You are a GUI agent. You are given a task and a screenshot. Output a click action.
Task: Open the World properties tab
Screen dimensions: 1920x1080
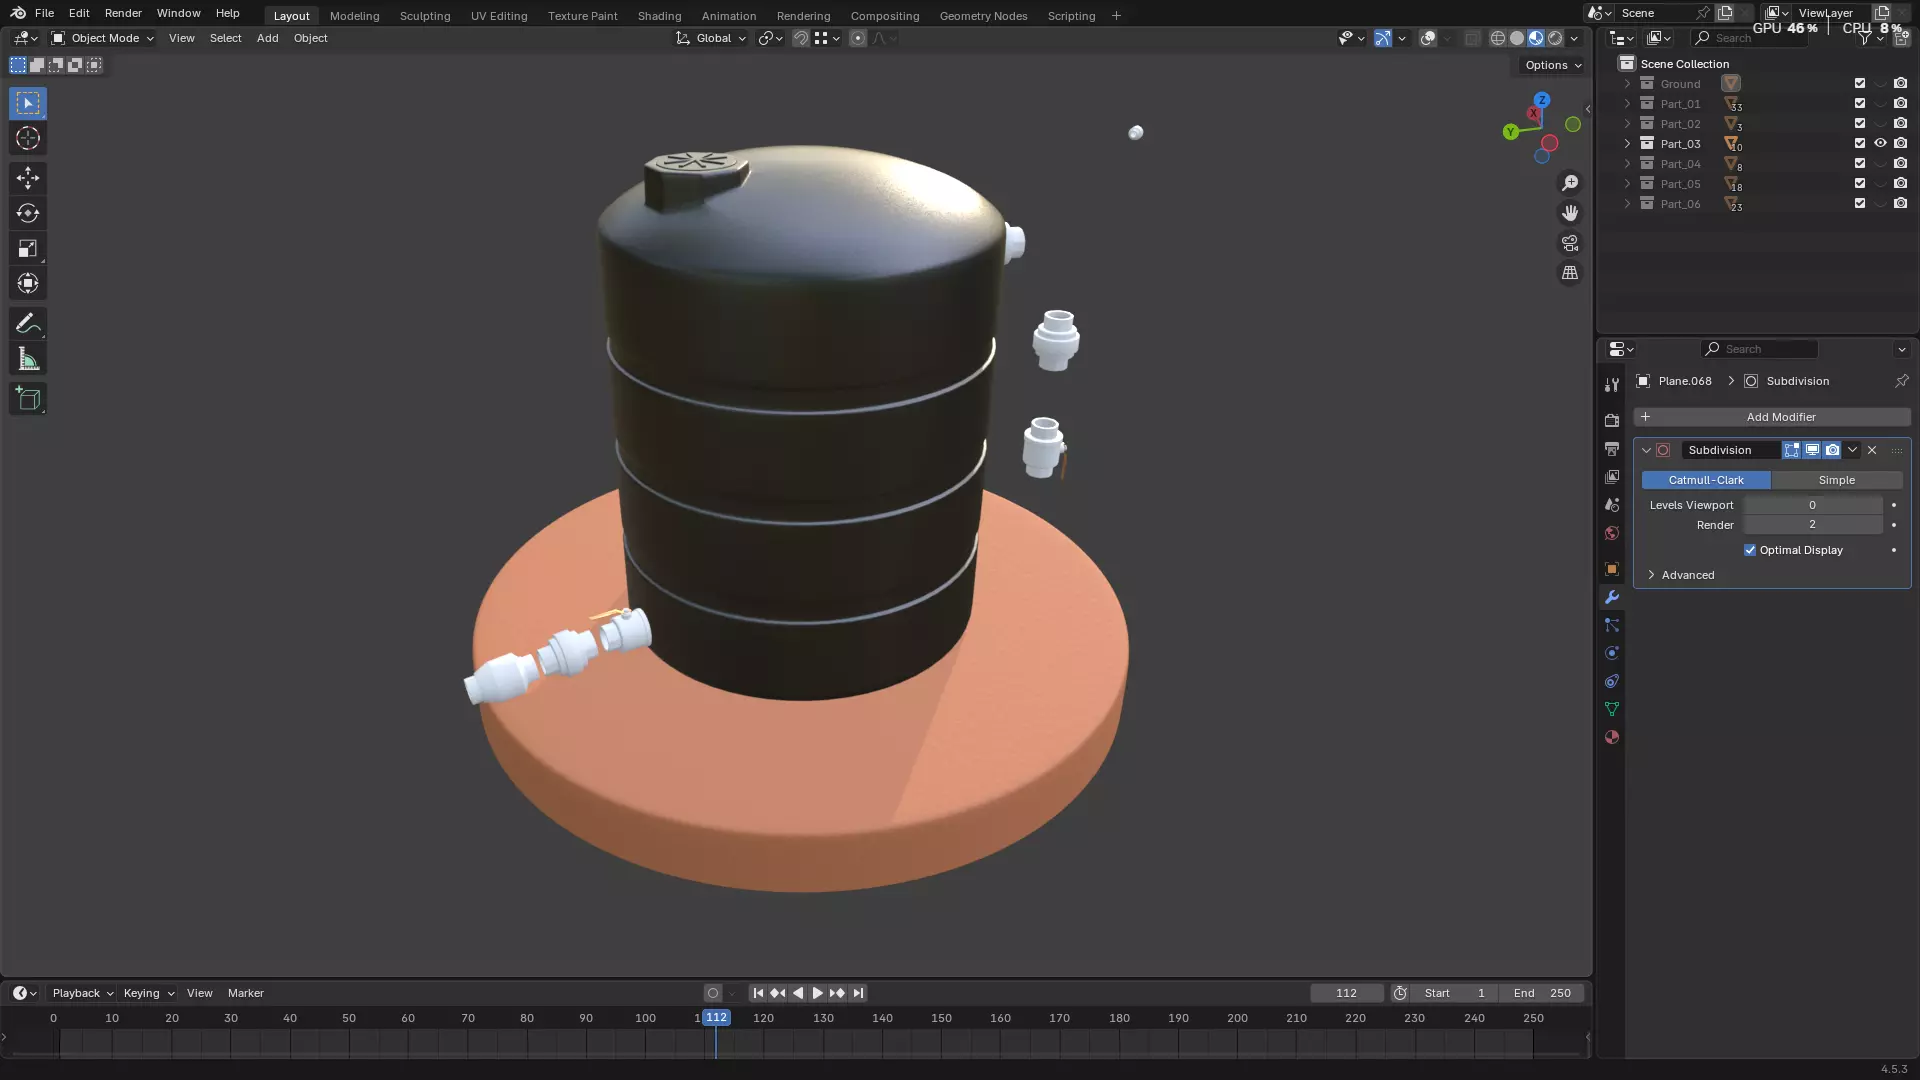click(x=1611, y=533)
